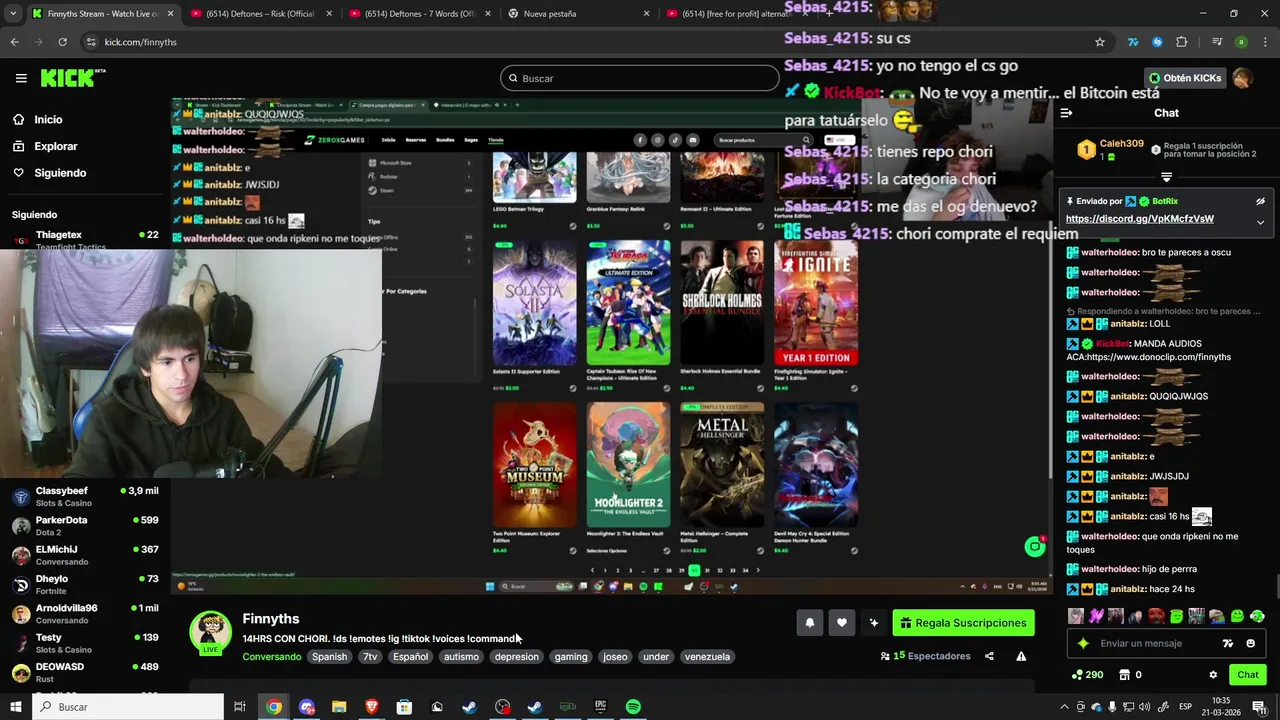Share the stream via share icon
The width and height of the screenshot is (1280, 720).
click(989, 656)
